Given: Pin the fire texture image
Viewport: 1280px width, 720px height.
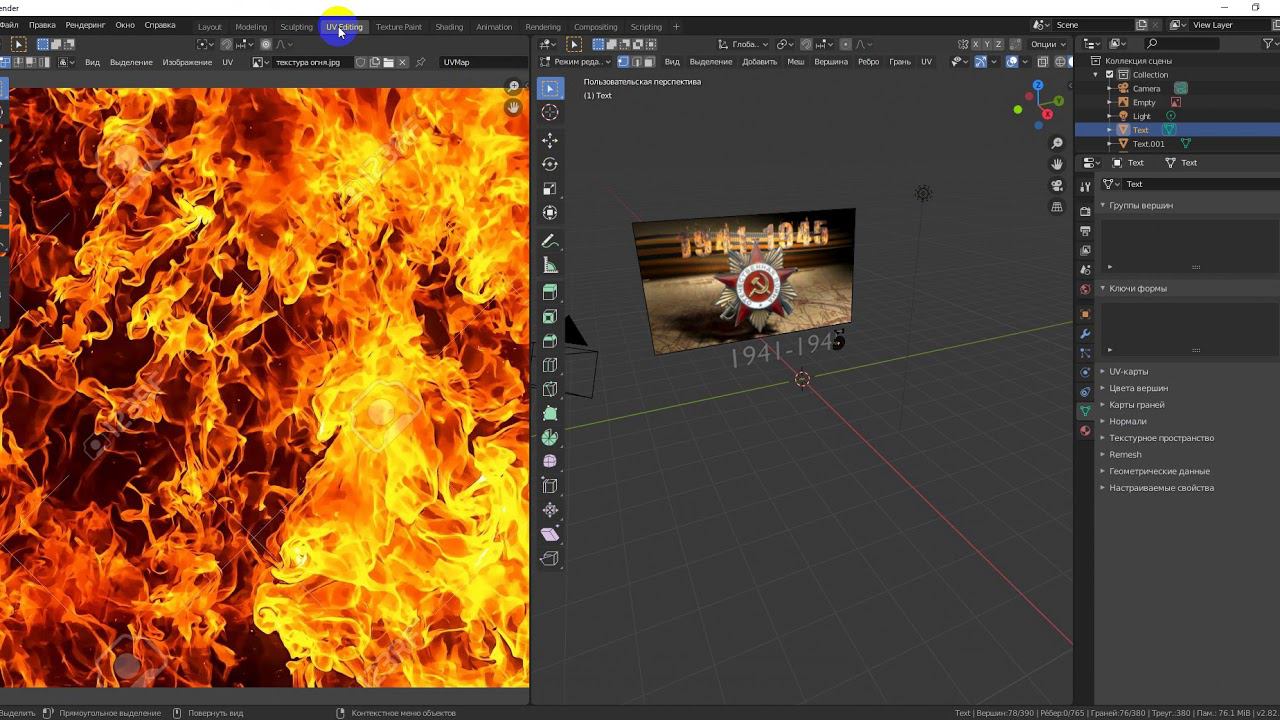Looking at the screenshot, I should [420, 62].
